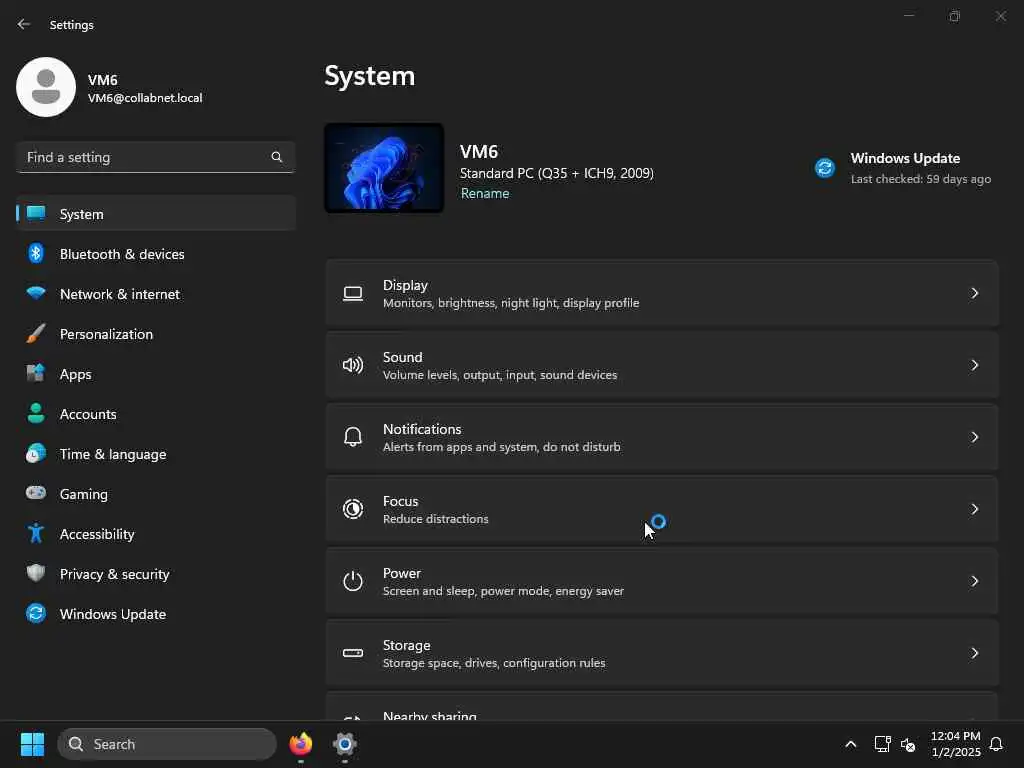Click the taskbar Search box
1024x768 pixels.
tap(167, 744)
